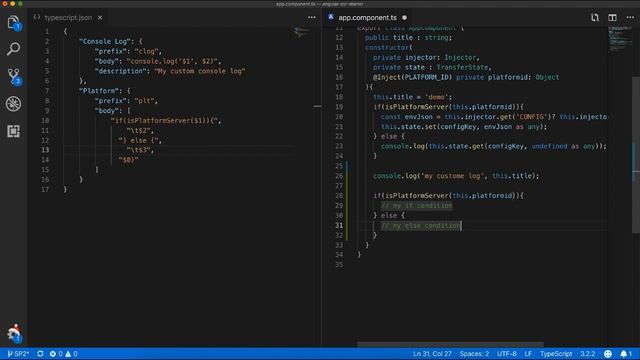Click line number 13 in typescript.json
The width and height of the screenshot is (640, 360).
45,150
